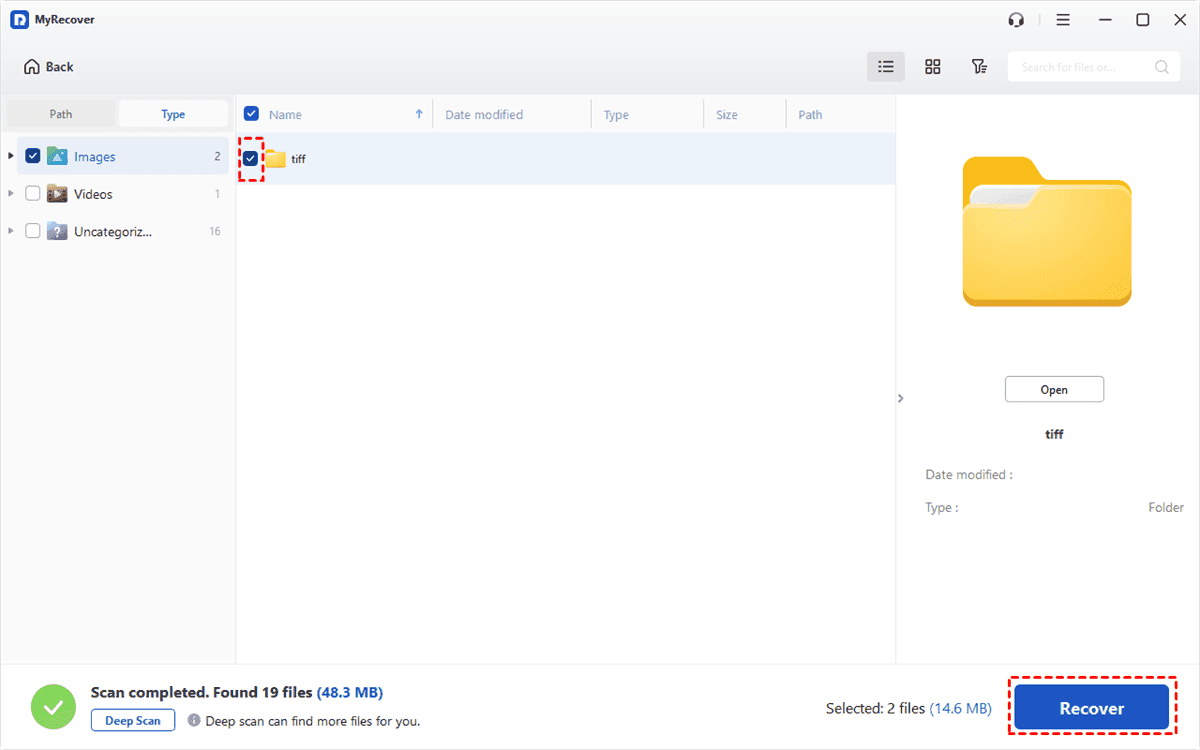Collapse the preview panel with arrow
Screen dimensions: 1200x750
pos(900,398)
